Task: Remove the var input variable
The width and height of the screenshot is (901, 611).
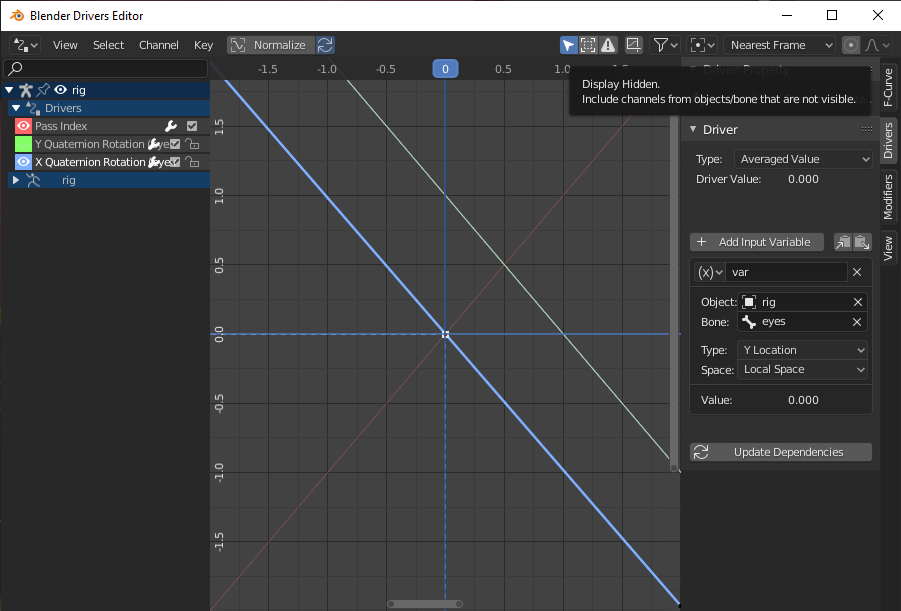Action: [857, 272]
